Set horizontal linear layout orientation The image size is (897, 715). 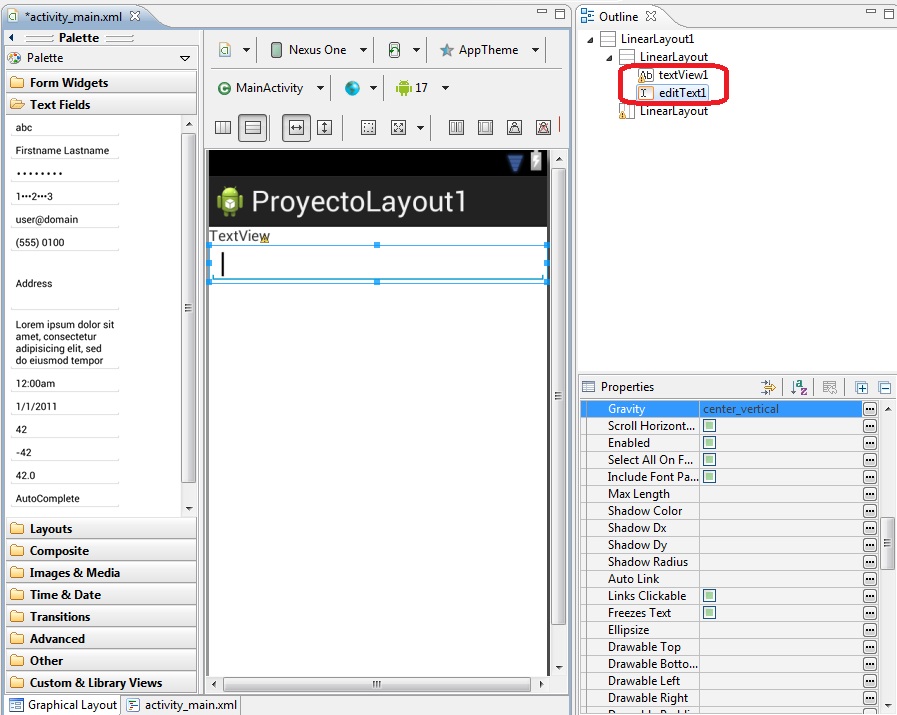[x=223, y=128]
